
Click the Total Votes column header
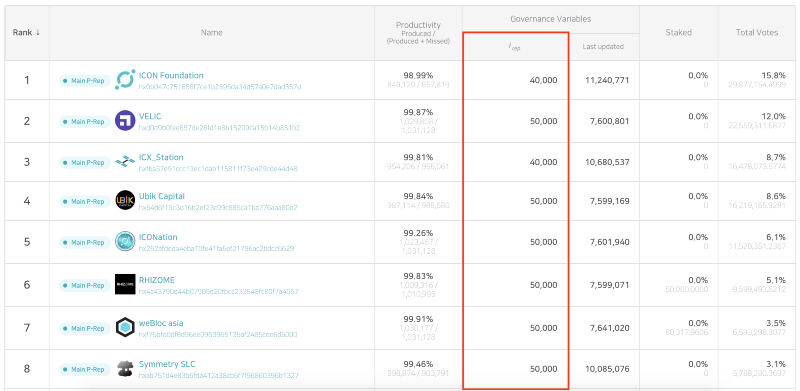tap(757, 33)
